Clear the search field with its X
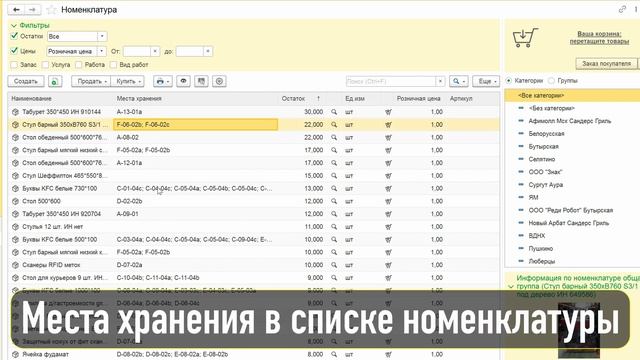The image size is (640, 360). coord(440,82)
